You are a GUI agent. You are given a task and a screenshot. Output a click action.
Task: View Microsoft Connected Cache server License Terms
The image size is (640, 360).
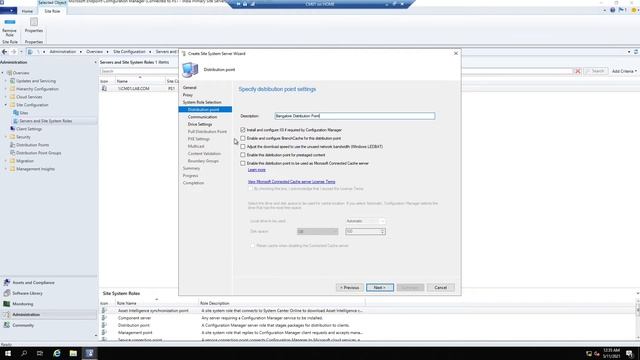click(291, 182)
